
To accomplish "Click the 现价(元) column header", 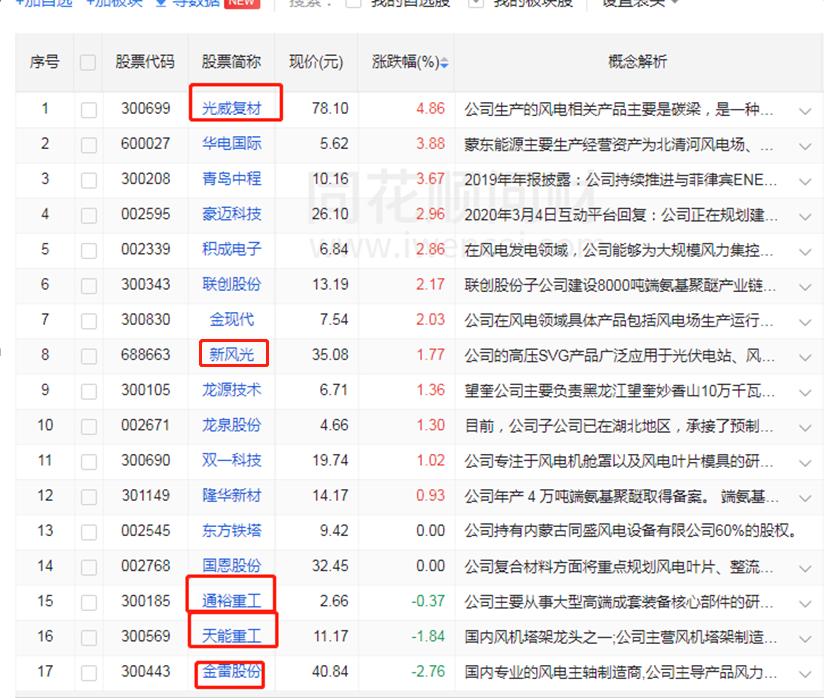I will point(316,62).
